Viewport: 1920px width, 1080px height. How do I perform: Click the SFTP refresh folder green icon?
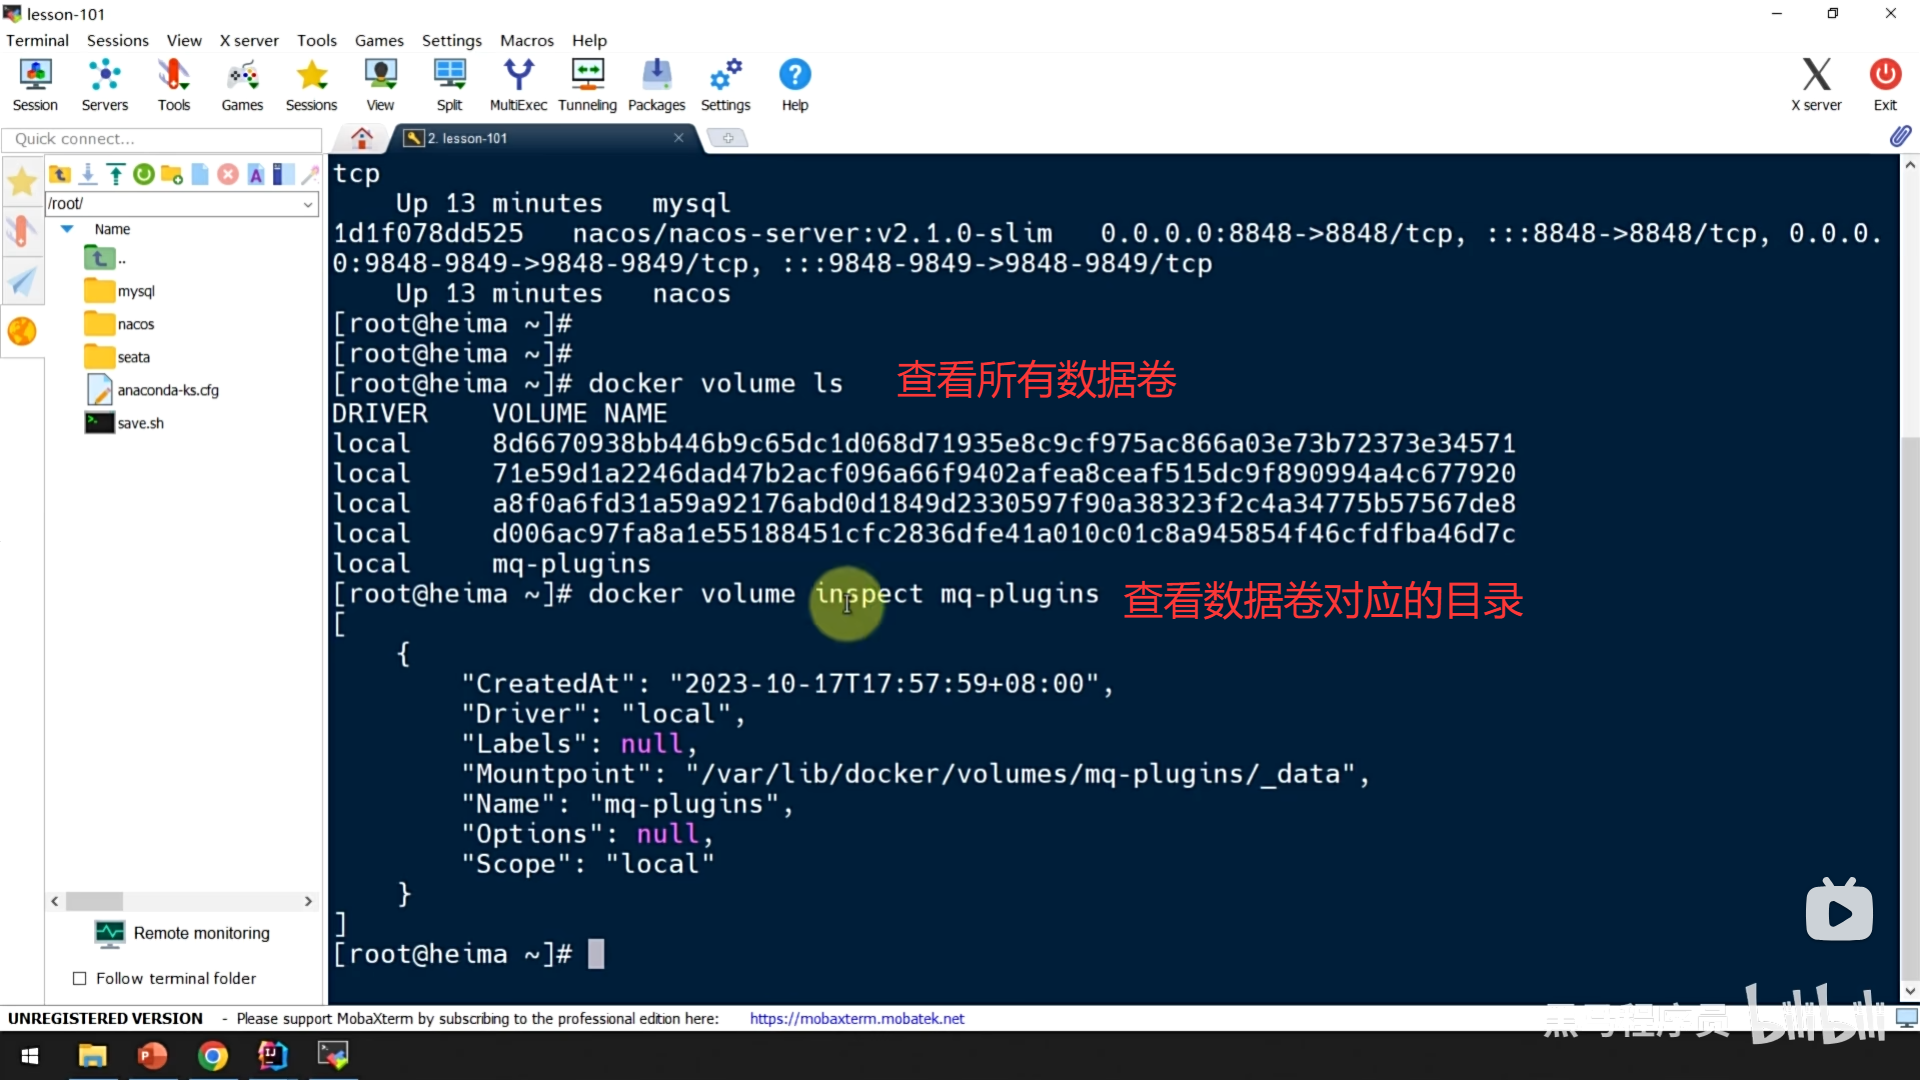click(144, 175)
